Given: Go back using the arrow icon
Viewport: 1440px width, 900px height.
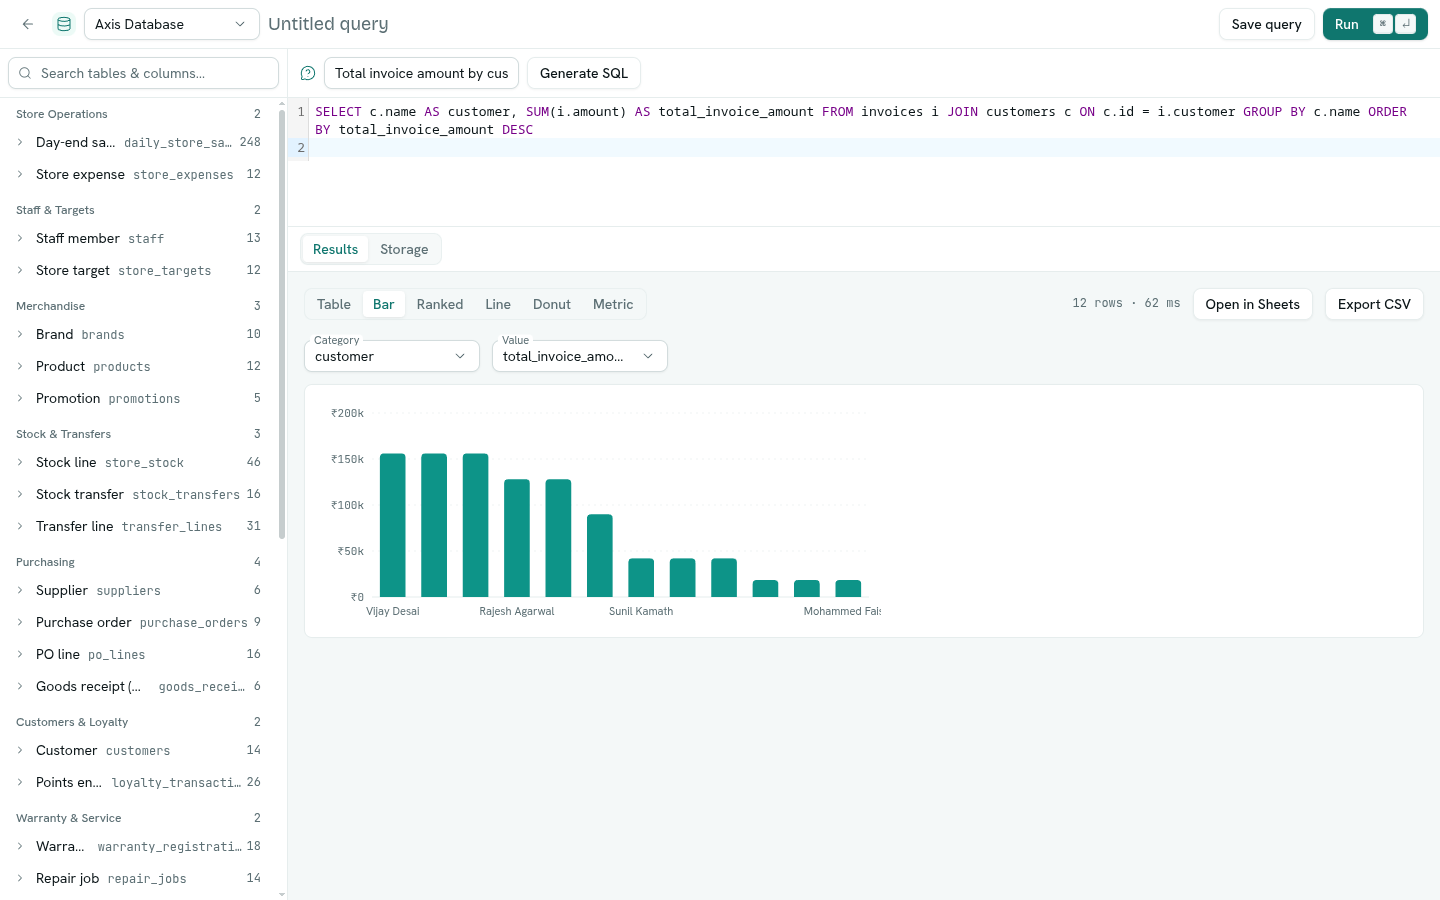Looking at the screenshot, I should 28,24.
